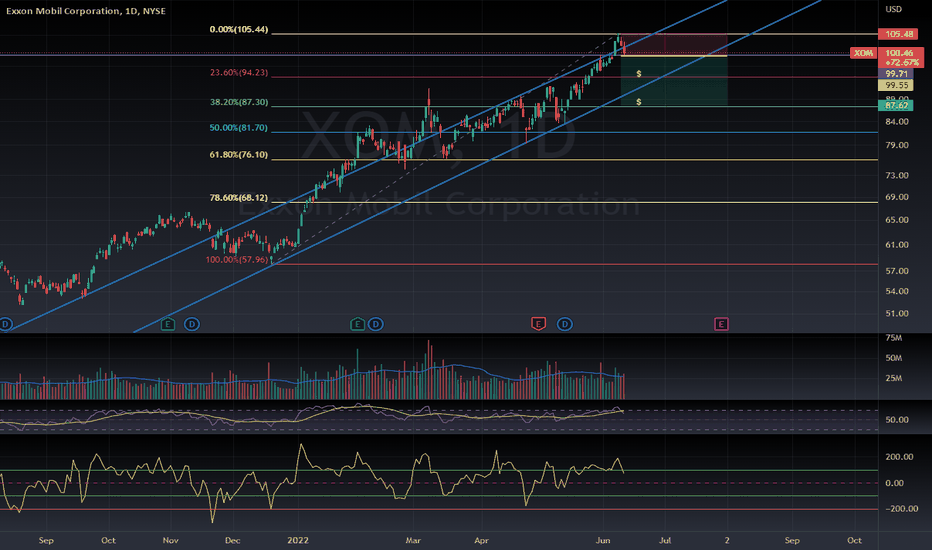Click the 105.48 red price label

tap(898, 34)
